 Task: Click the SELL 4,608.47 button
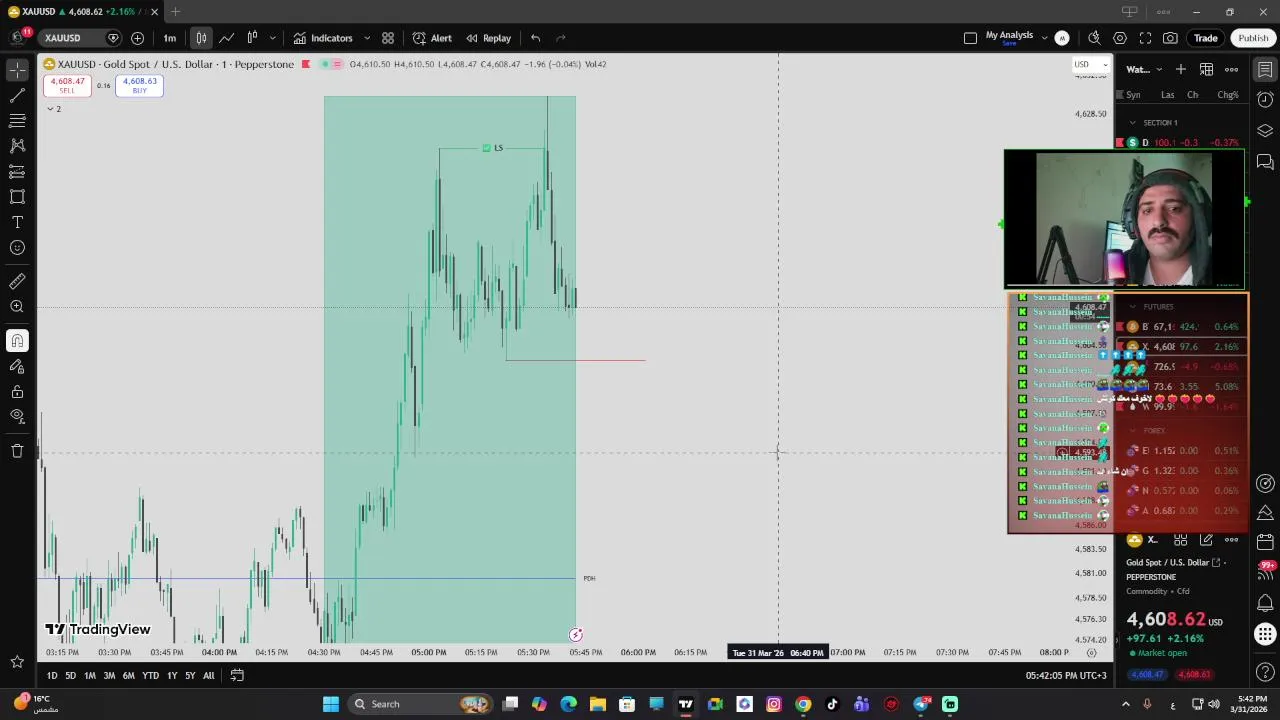coord(67,86)
